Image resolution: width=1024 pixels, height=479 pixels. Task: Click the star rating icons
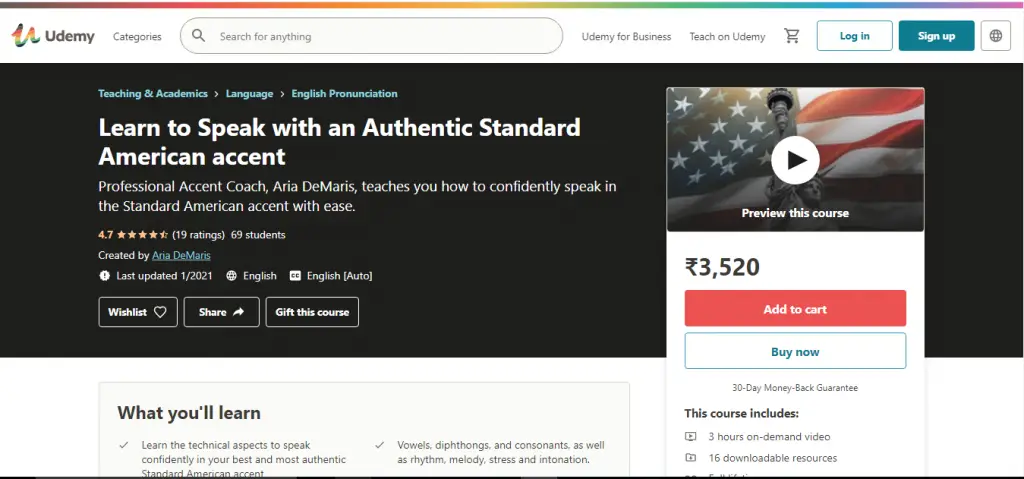pos(142,235)
